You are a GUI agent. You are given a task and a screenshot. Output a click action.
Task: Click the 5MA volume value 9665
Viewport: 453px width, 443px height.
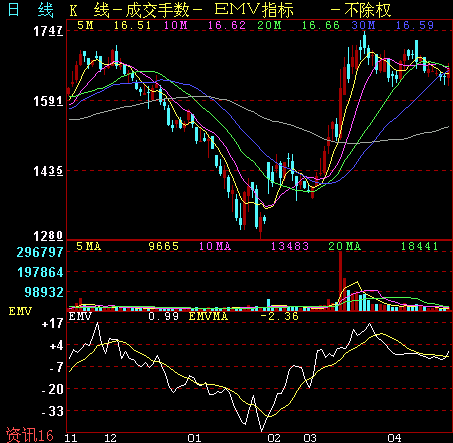point(163,246)
